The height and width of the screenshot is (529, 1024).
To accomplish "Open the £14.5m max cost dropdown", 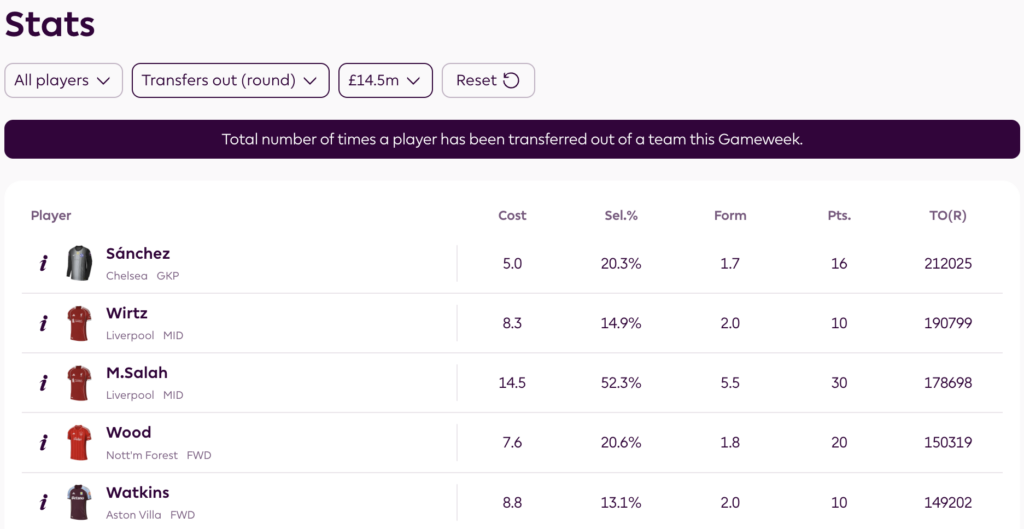I will (x=385, y=81).
